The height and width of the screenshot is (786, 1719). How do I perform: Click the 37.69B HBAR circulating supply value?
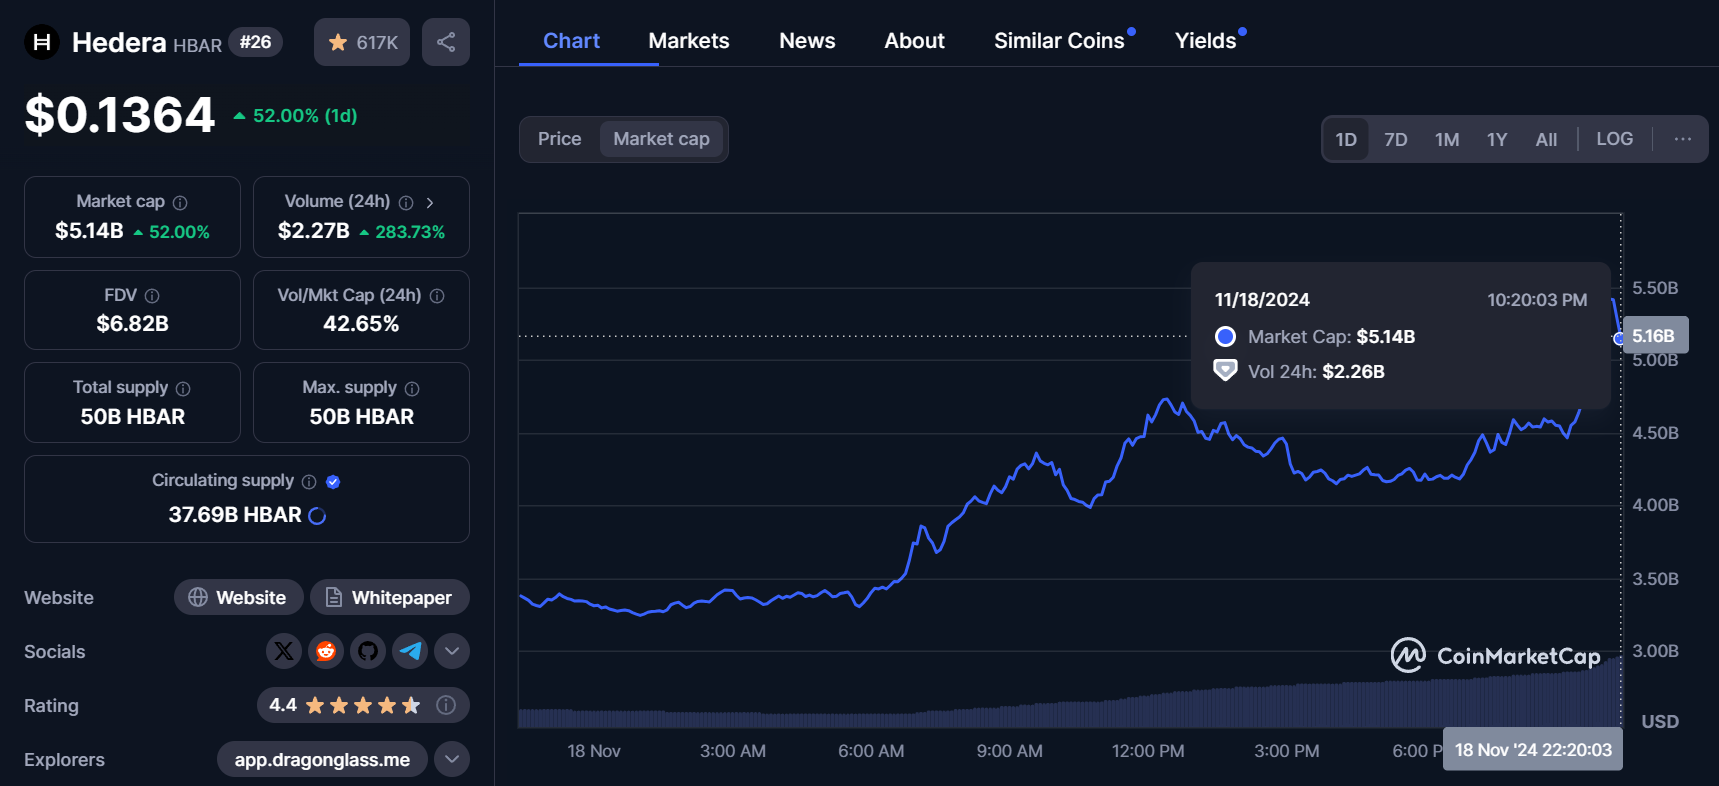point(235,515)
